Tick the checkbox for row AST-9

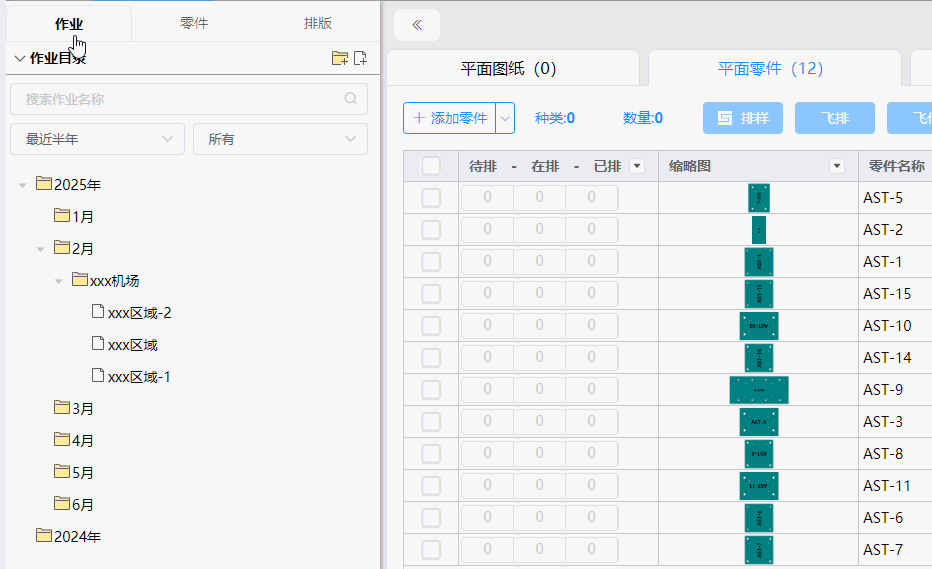431,390
